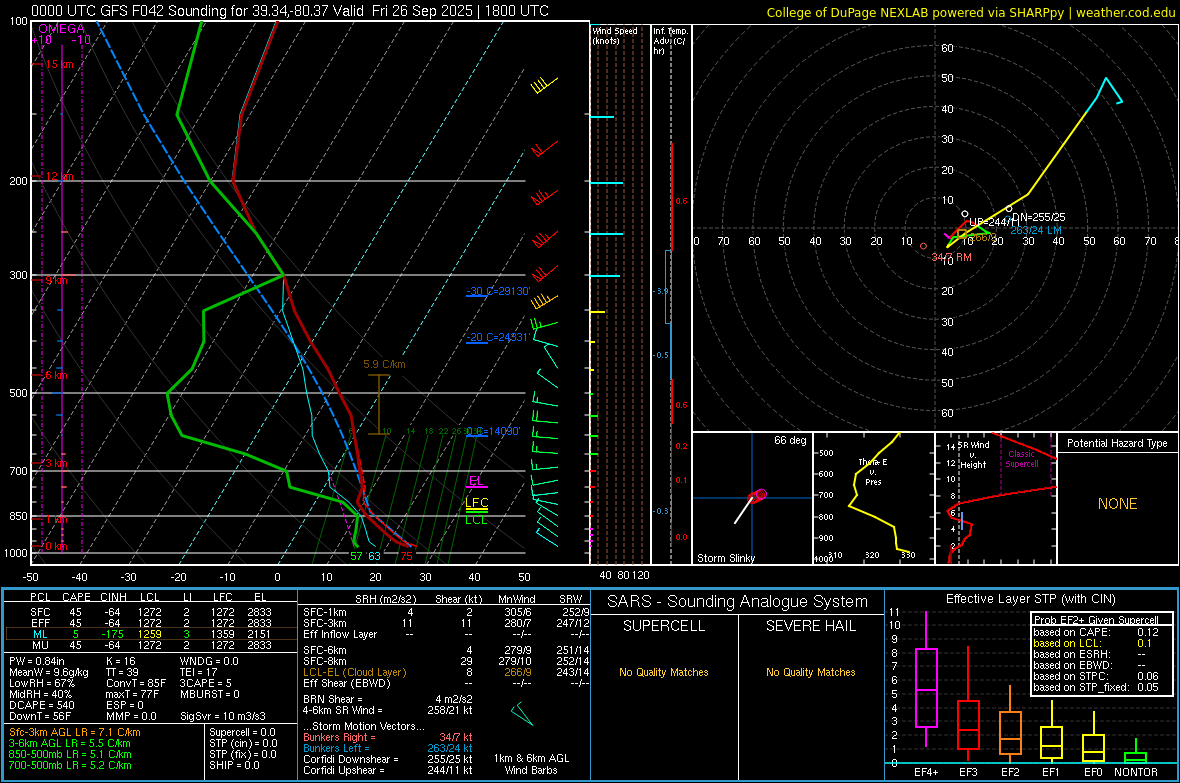Select the 12 km height marker
The height and width of the screenshot is (783, 1180).
[57, 176]
